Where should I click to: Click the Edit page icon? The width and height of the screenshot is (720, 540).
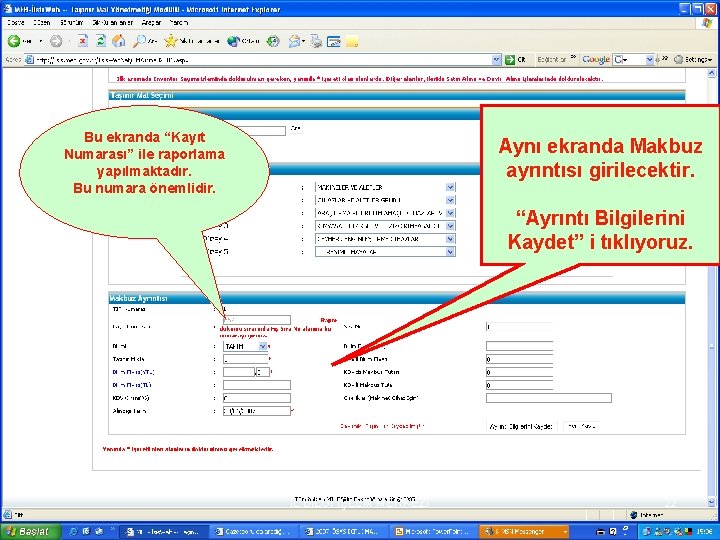333,41
